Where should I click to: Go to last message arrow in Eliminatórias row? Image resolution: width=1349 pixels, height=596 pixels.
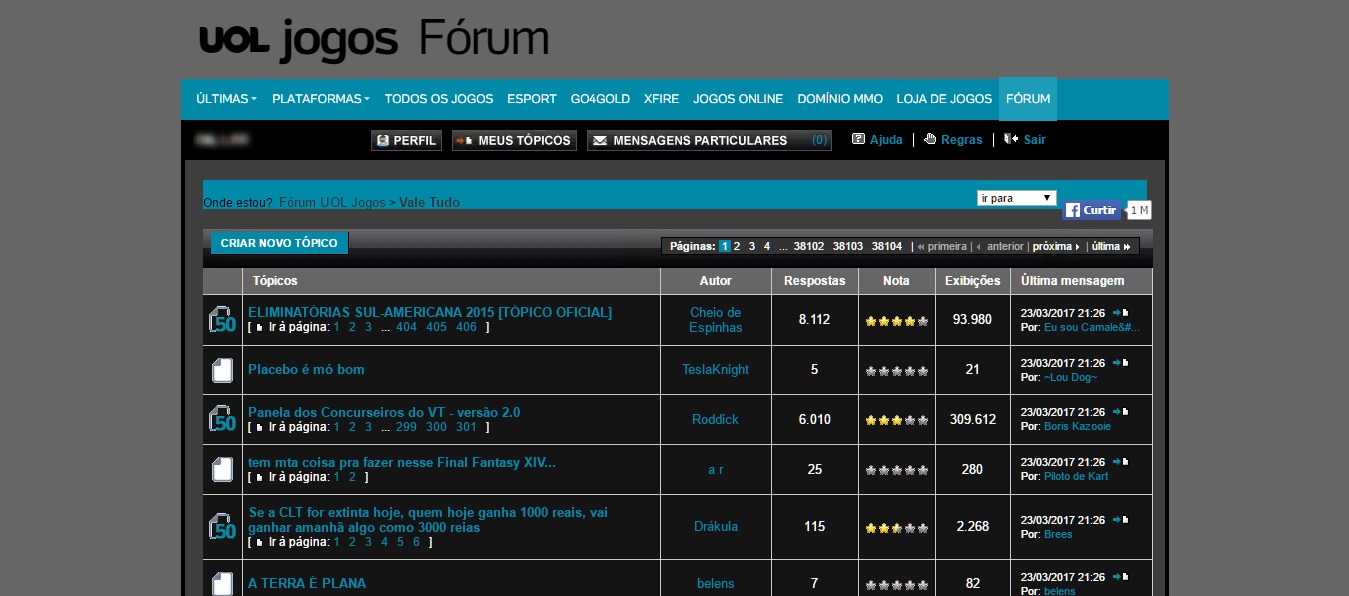tap(1120, 313)
